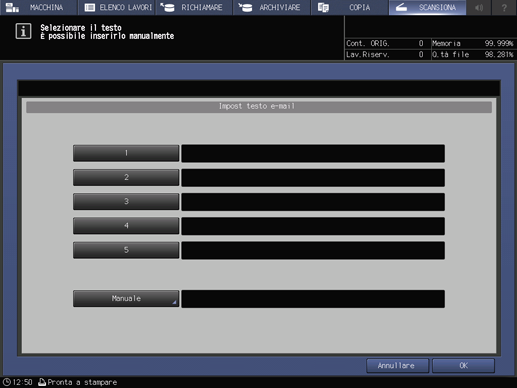Image resolution: width=517 pixels, height=388 pixels.
Task: Switch to ELENCO LAVORI tab
Action: pyautogui.click(x=116, y=7)
